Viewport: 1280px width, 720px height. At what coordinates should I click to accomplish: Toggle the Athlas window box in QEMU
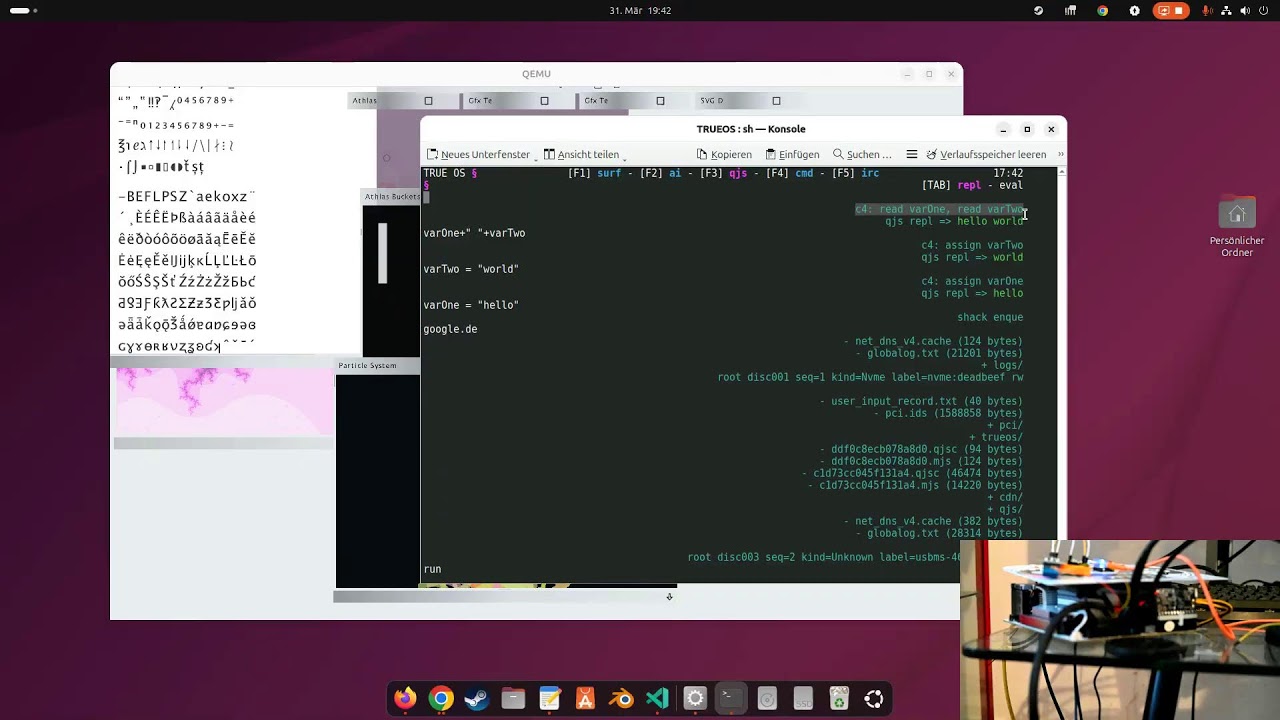pos(428,101)
